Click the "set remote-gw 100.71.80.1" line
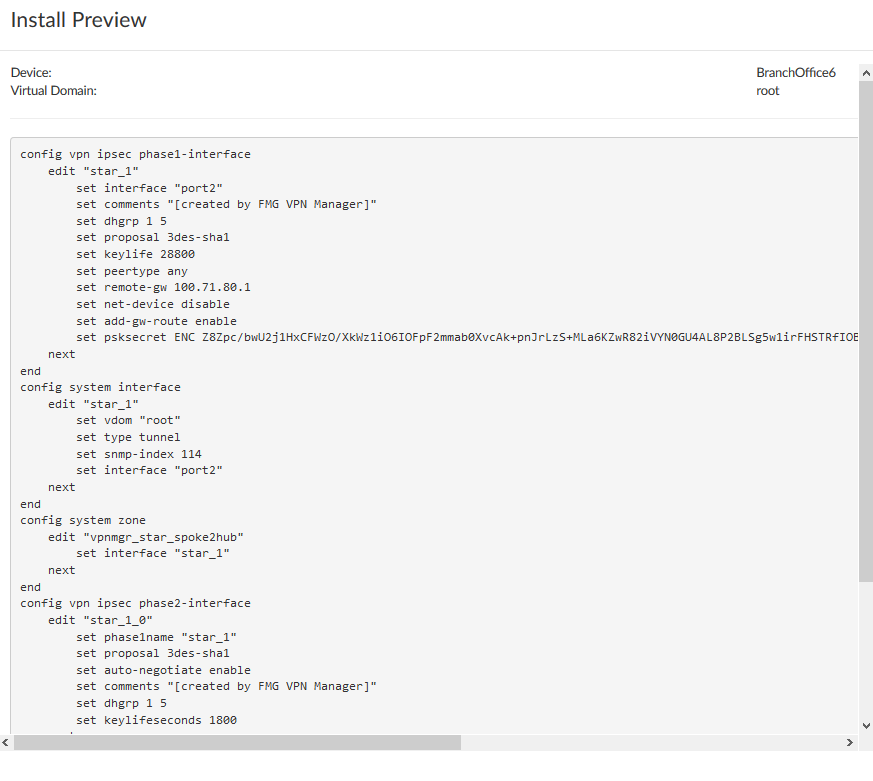The width and height of the screenshot is (873, 781). pos(161,287)
